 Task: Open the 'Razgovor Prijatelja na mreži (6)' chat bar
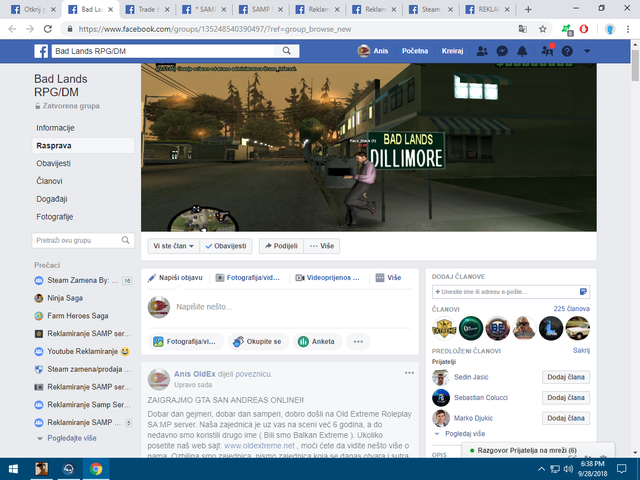(x=538, y=450)
